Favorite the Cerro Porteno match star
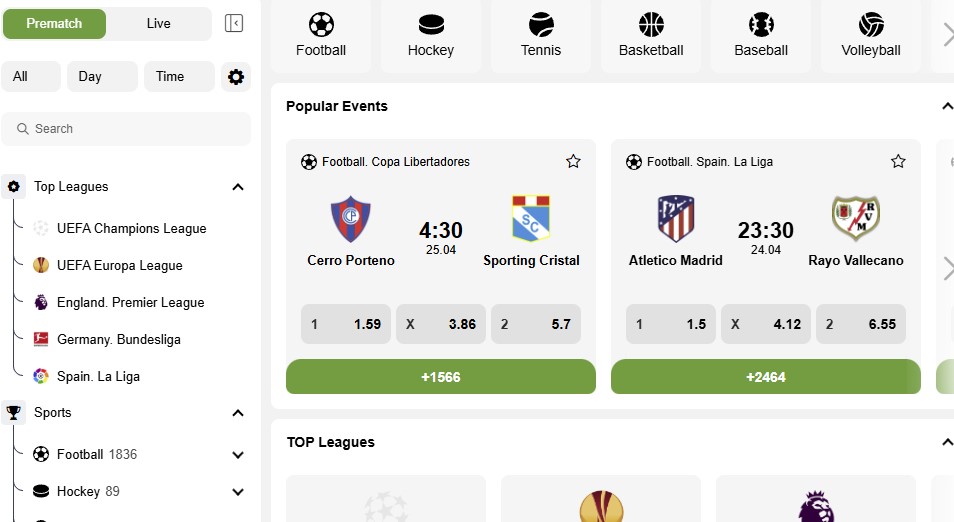Screen dimensions: 954x522 573,161
